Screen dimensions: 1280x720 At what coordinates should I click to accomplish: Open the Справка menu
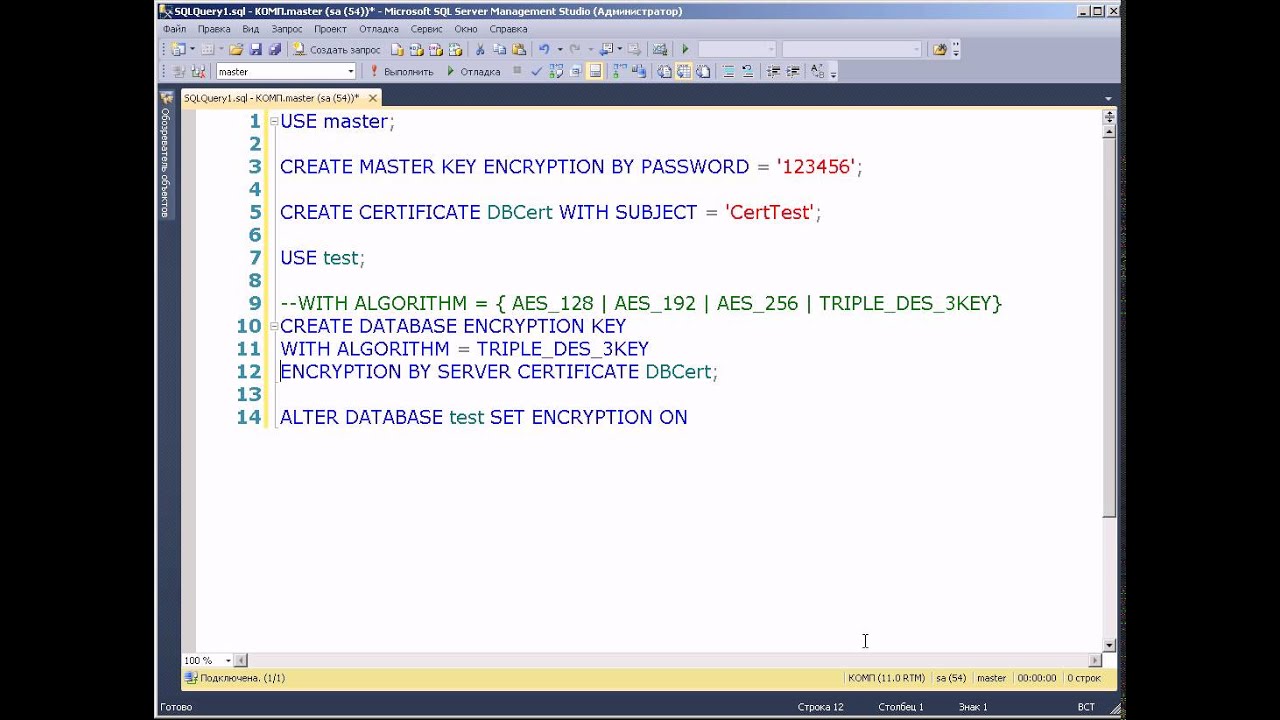click(509, 29)
